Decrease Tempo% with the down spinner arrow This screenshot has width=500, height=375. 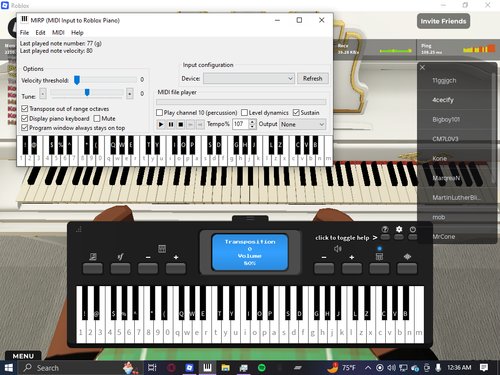coord(252,127)
